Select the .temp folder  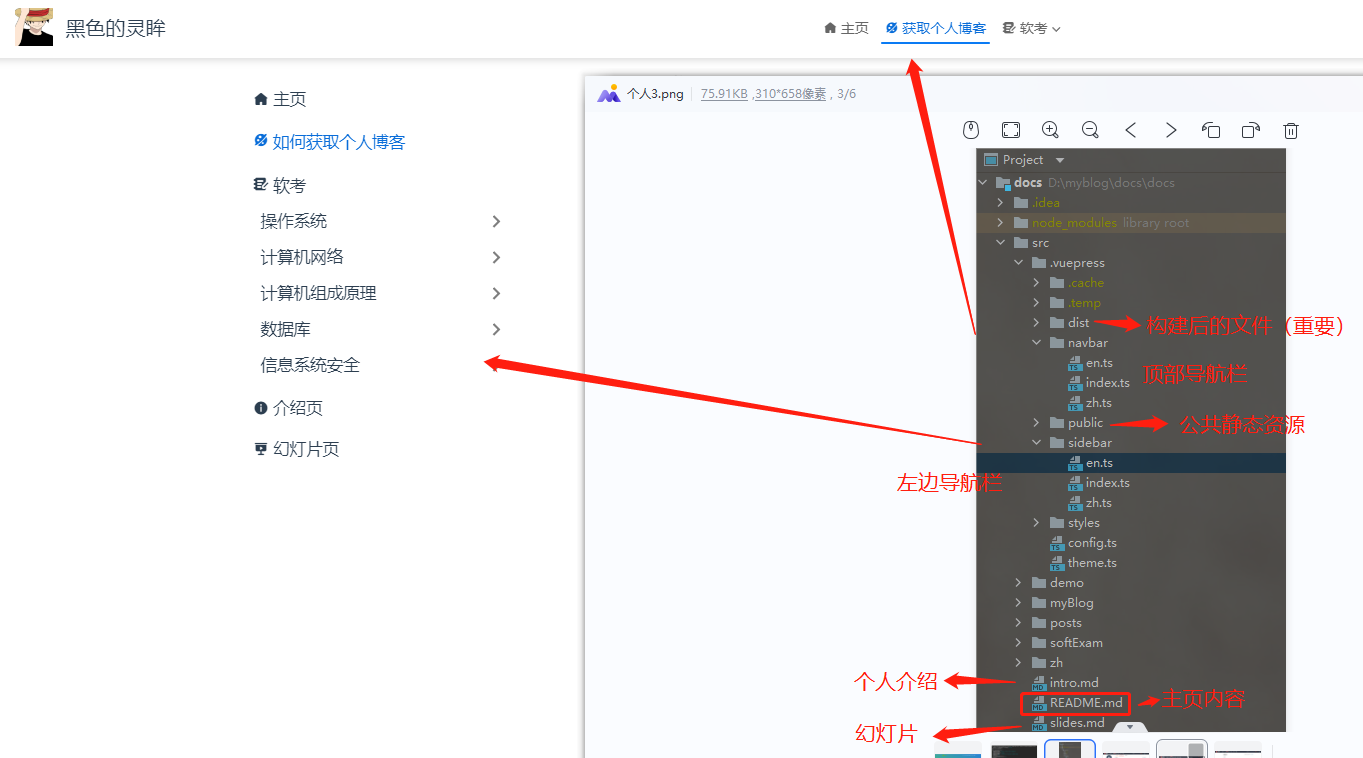(1075, 303)
